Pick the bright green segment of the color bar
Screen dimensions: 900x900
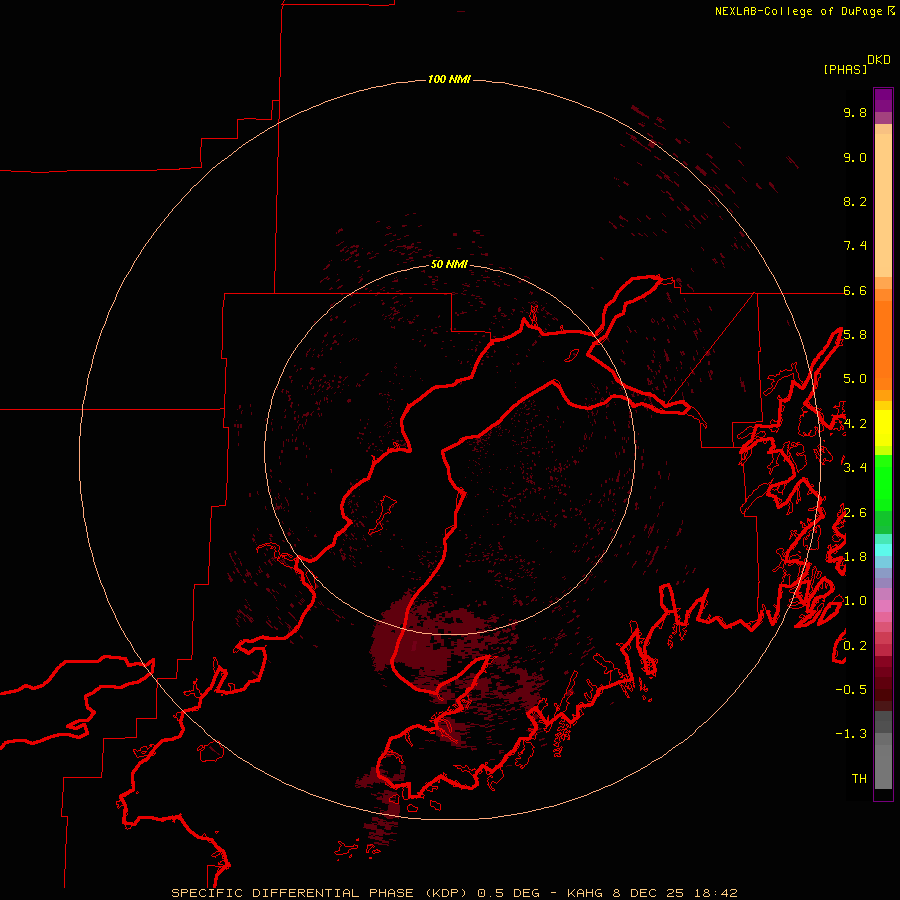click(x=883, y=483)
